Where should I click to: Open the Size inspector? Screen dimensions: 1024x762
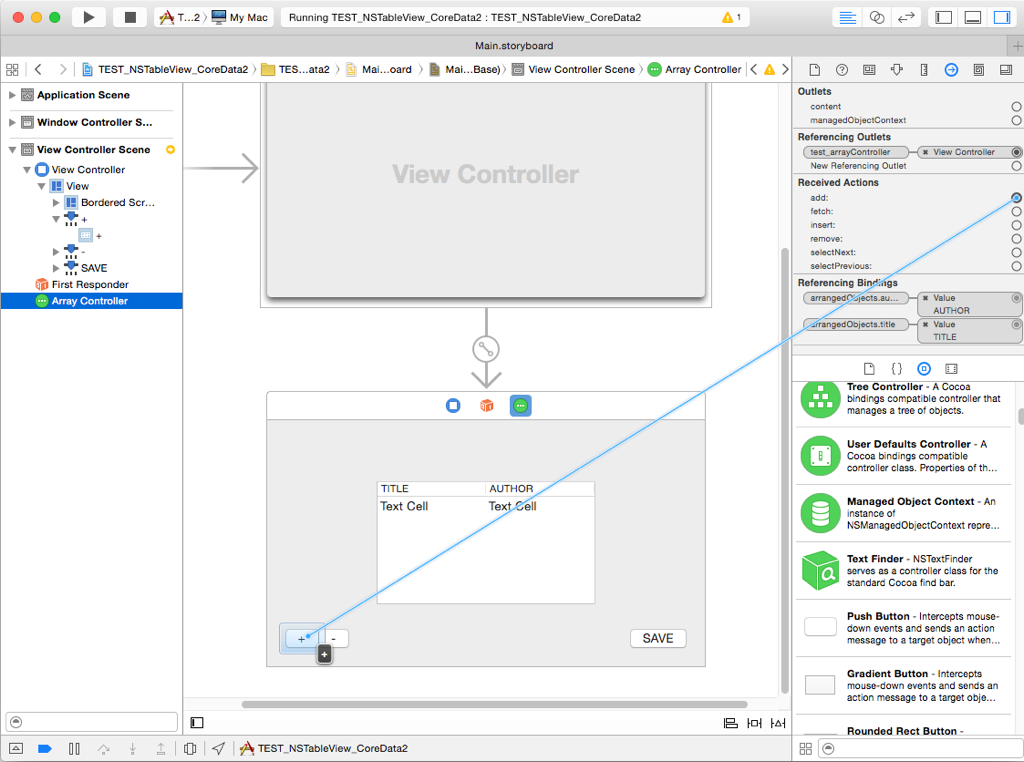pos(924,70)
